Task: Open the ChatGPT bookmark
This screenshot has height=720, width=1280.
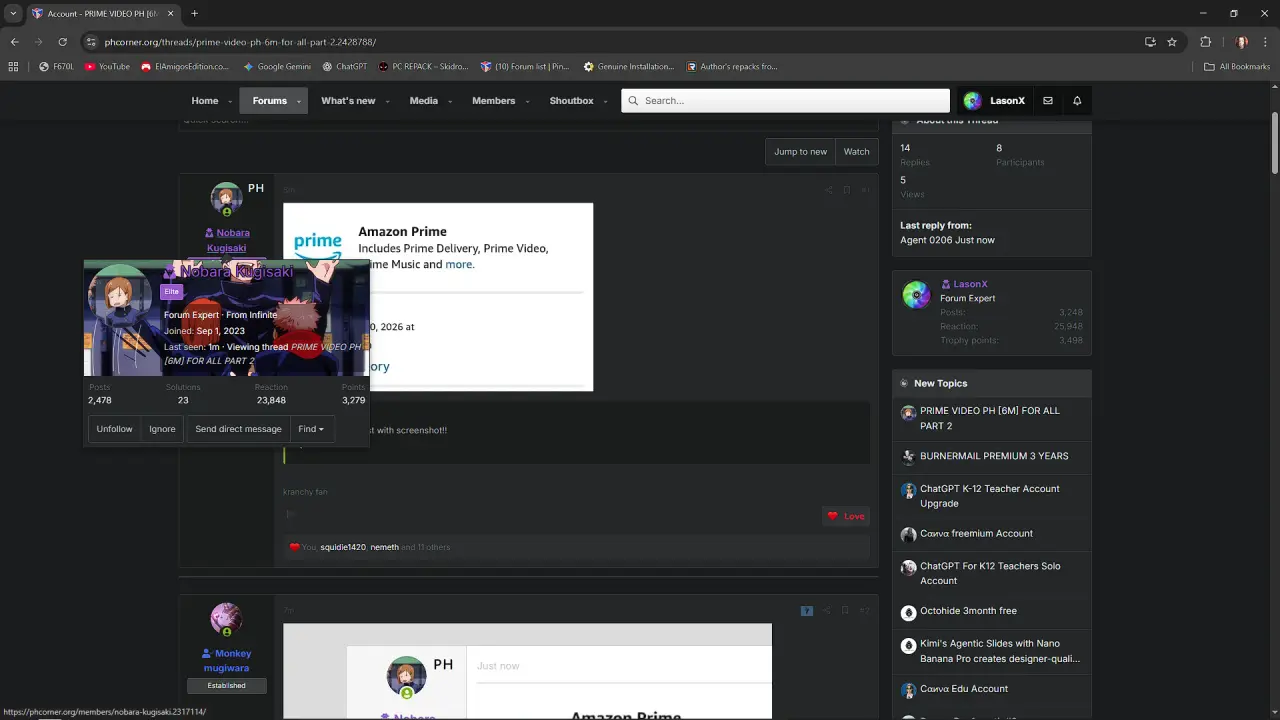Action: (345, 67)
